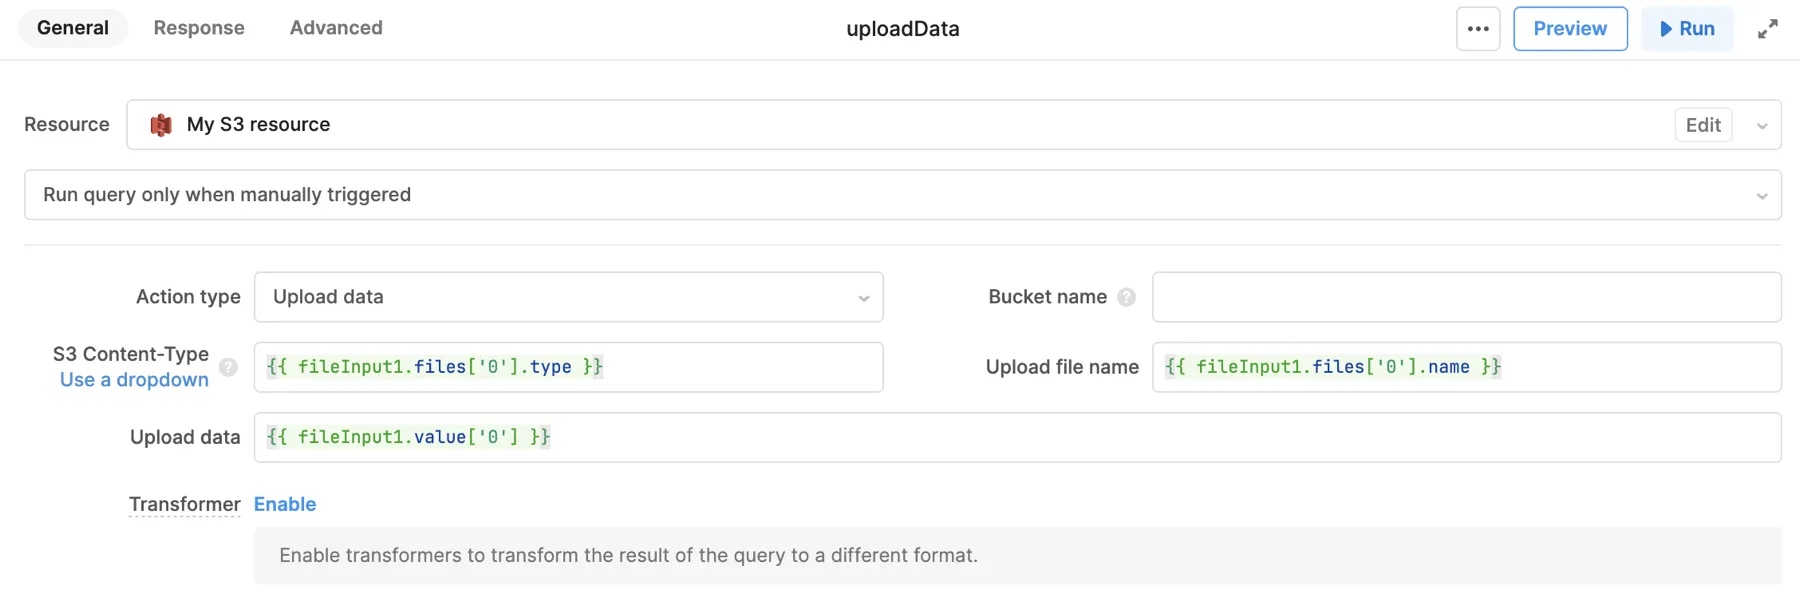Focus the Upload data code field
The width and height of the screenshot is (1800, 594).
[x=1017, y=437]
